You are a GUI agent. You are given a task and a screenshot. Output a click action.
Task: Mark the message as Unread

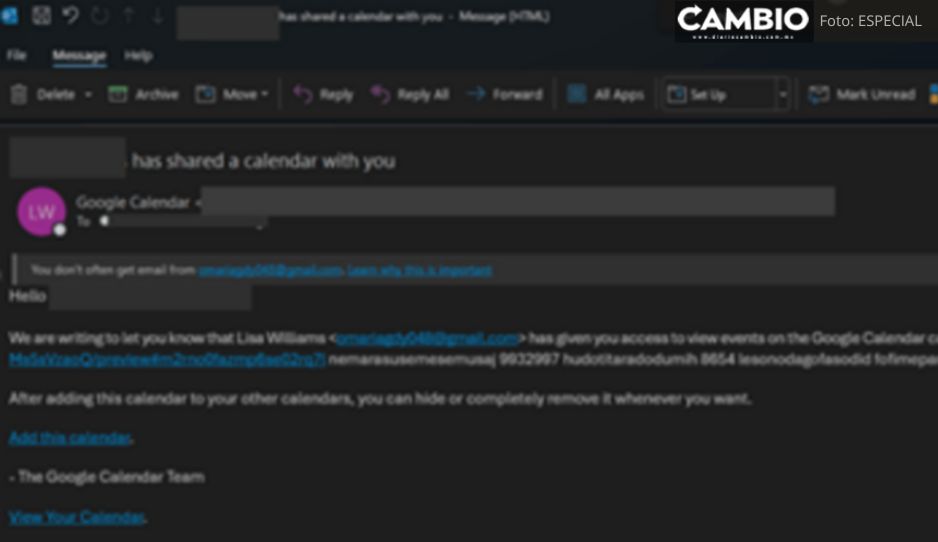click(x=861, y=95)
